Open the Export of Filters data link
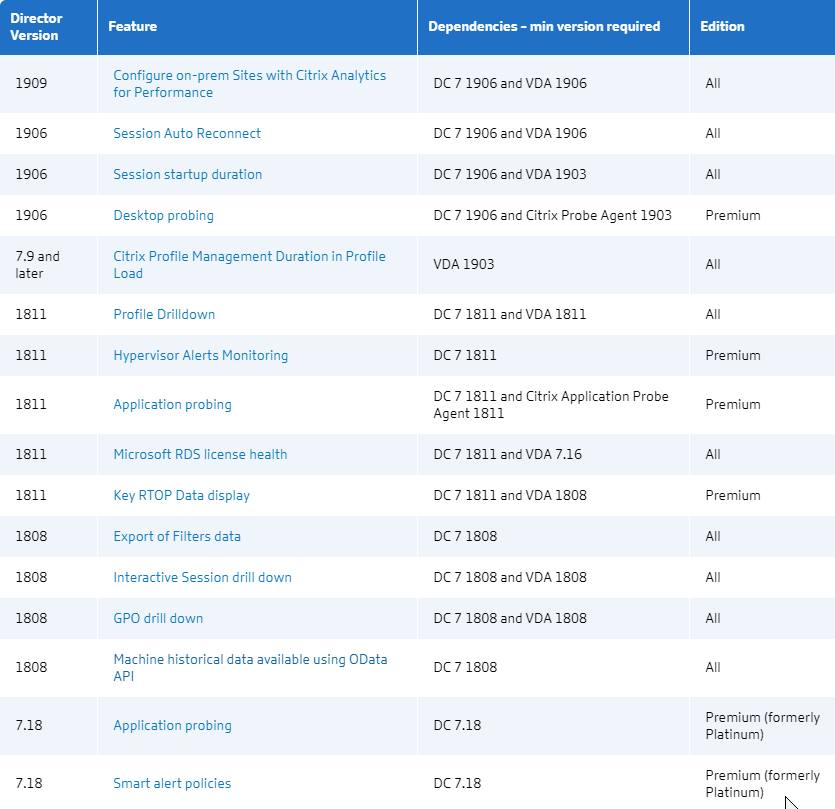835x809 pixels. (x=177, y=536)
